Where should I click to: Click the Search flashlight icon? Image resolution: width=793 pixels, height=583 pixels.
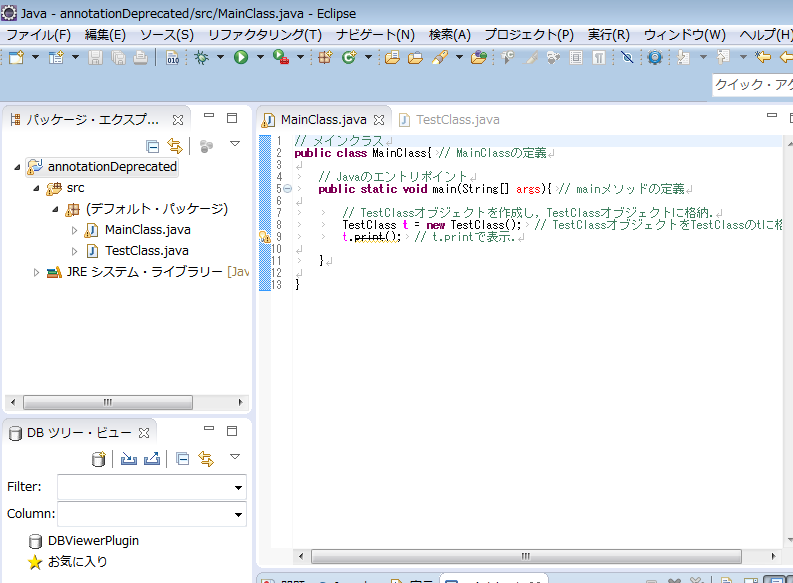coord(439,58)
